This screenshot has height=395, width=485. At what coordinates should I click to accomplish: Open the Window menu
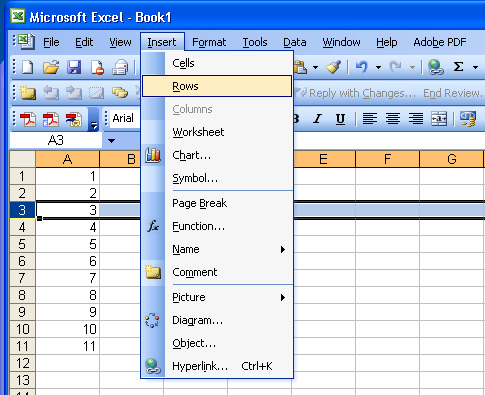tap(341, 42)
